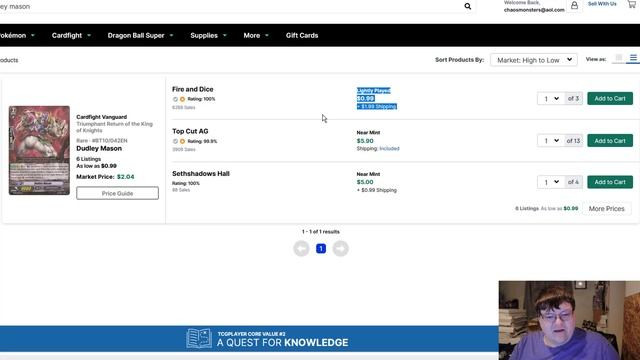This screenshot has width=640, height=360.
Task: Expand the More menu
Action: point(256,36)
